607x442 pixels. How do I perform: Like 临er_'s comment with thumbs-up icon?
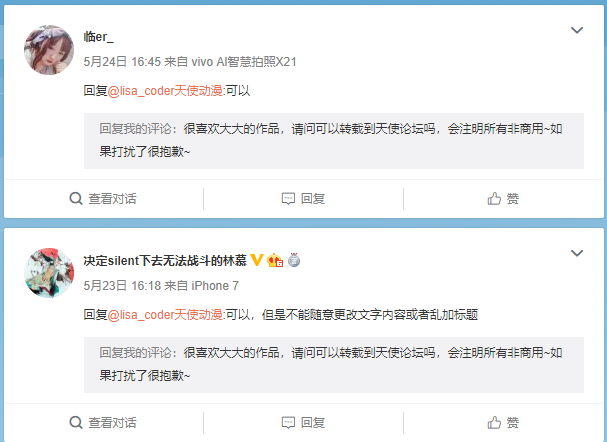tap(494, 199)
